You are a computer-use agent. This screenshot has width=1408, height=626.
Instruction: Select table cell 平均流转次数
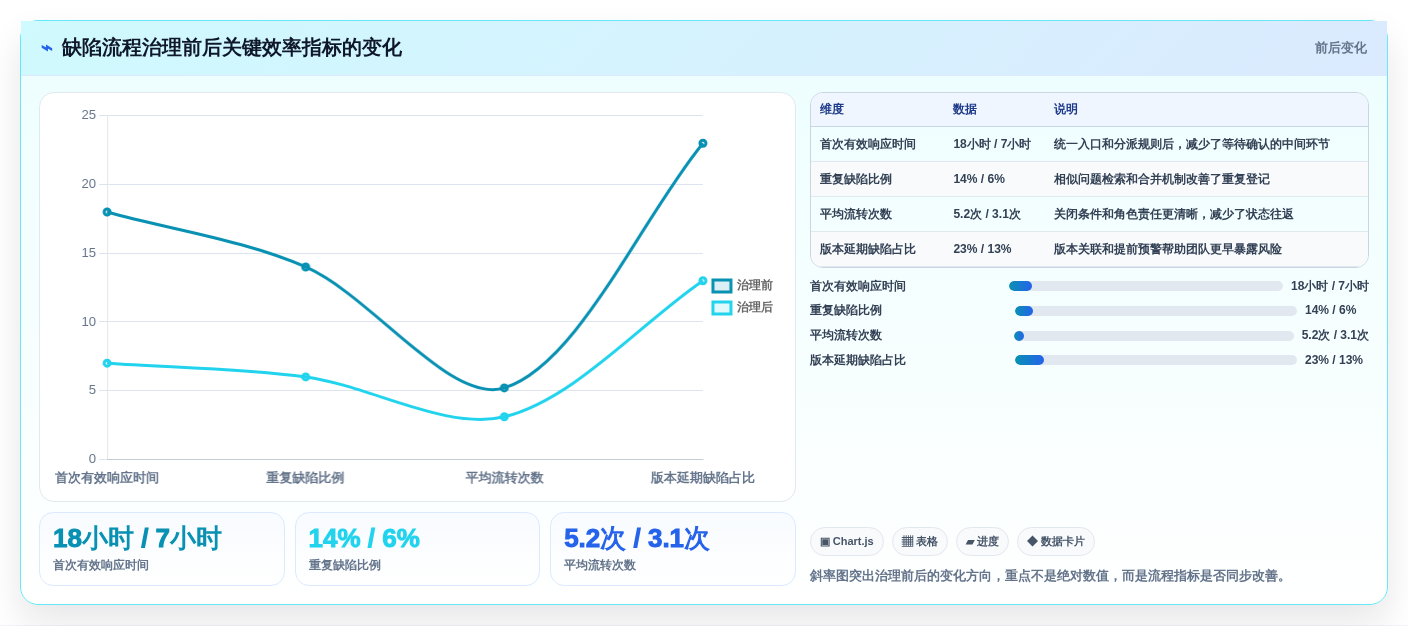pyautogui.click(x=856, y=214)
